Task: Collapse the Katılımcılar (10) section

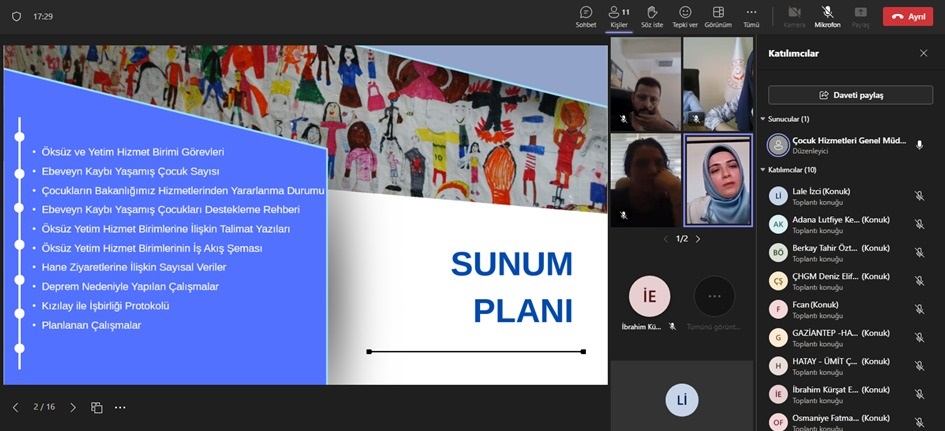Action: (762, 170)
